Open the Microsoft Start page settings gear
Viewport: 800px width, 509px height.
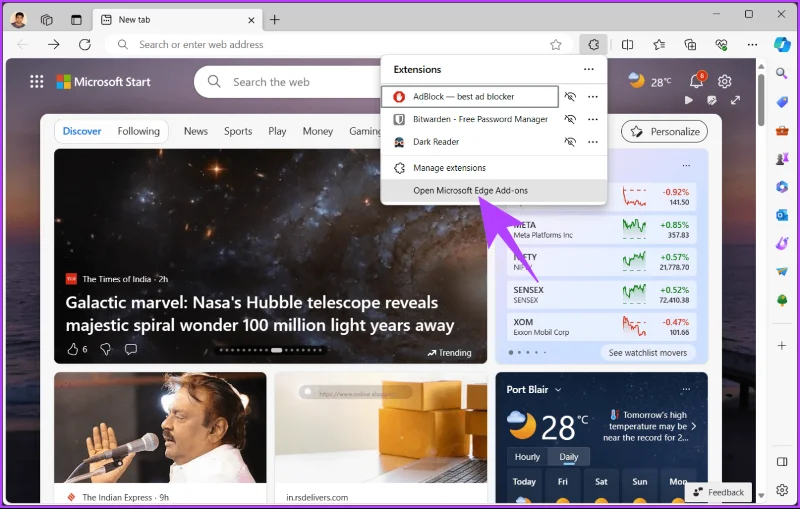tap(724, 81)
